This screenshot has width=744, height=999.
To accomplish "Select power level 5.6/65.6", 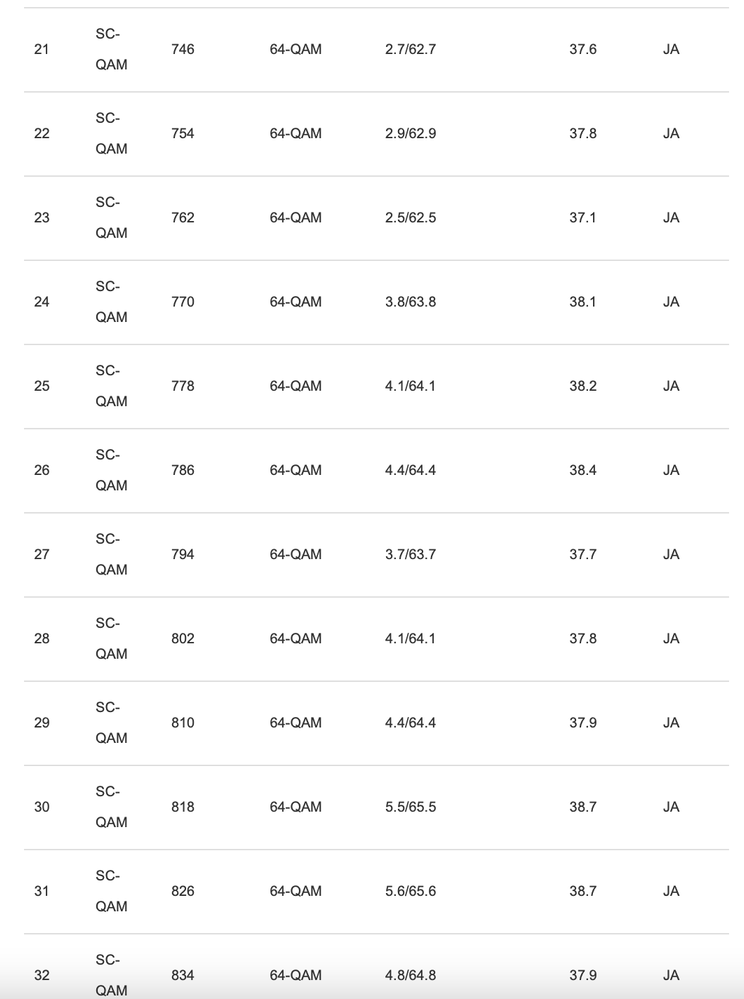I will [410, 890].
